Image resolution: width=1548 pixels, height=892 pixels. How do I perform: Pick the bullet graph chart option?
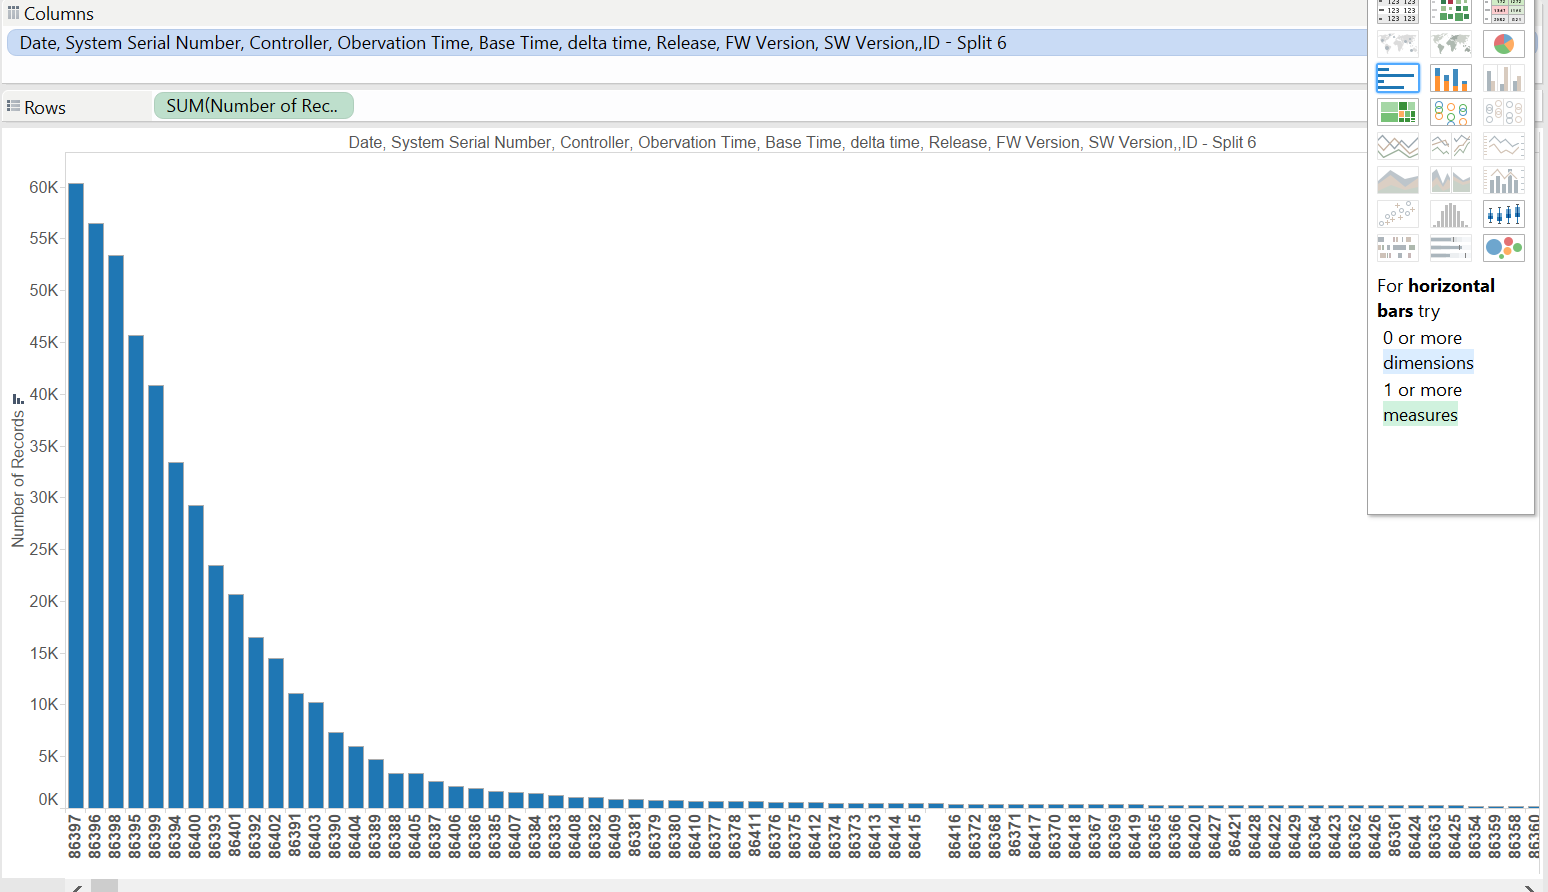[1450, 248]
